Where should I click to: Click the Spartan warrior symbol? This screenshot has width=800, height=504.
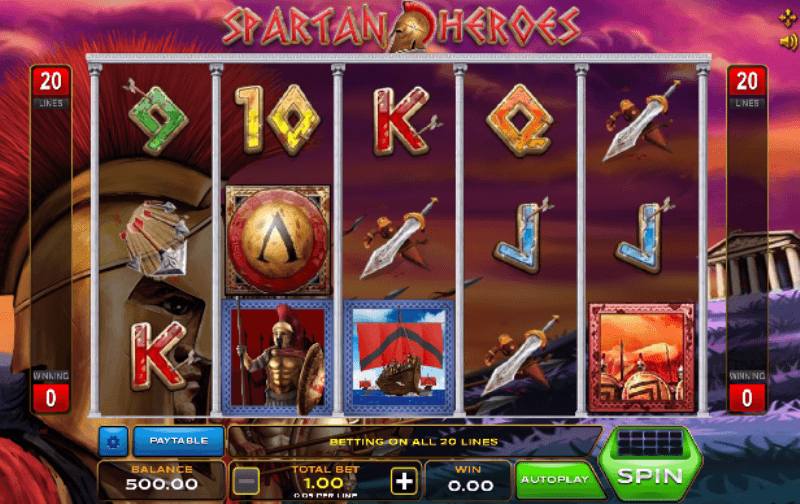pos(278,357)
